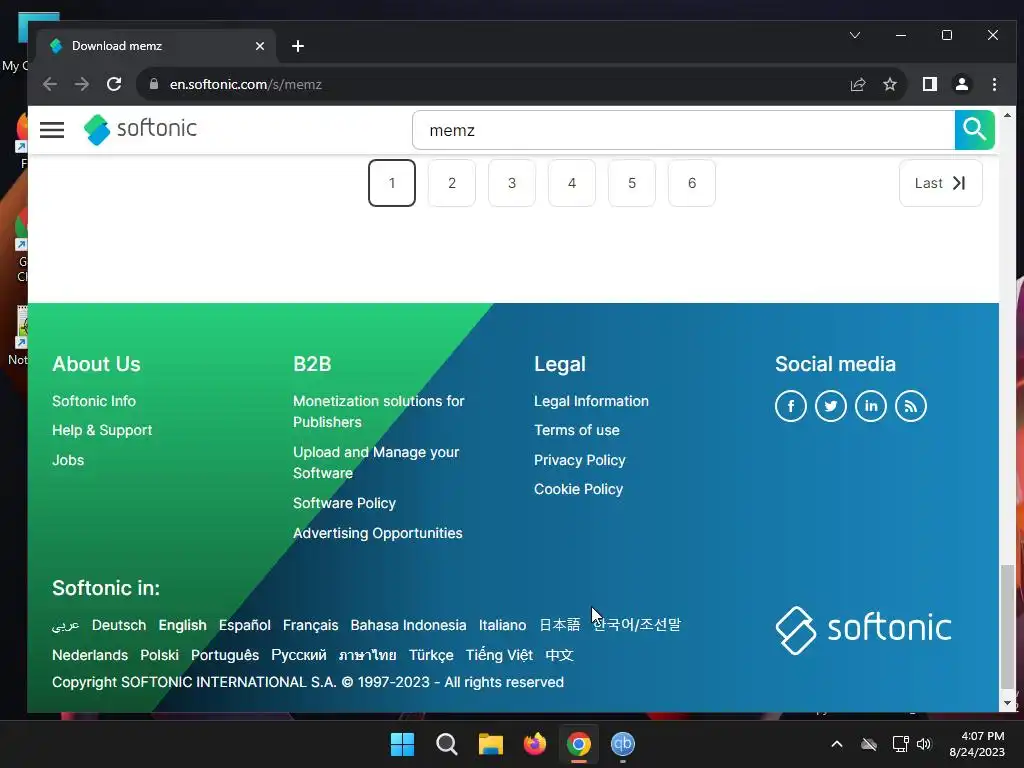Image resolution: width=1024 pixels, height=768 pixels.
Task: Open File Explorer from taskbar
Action: point(490,744)
